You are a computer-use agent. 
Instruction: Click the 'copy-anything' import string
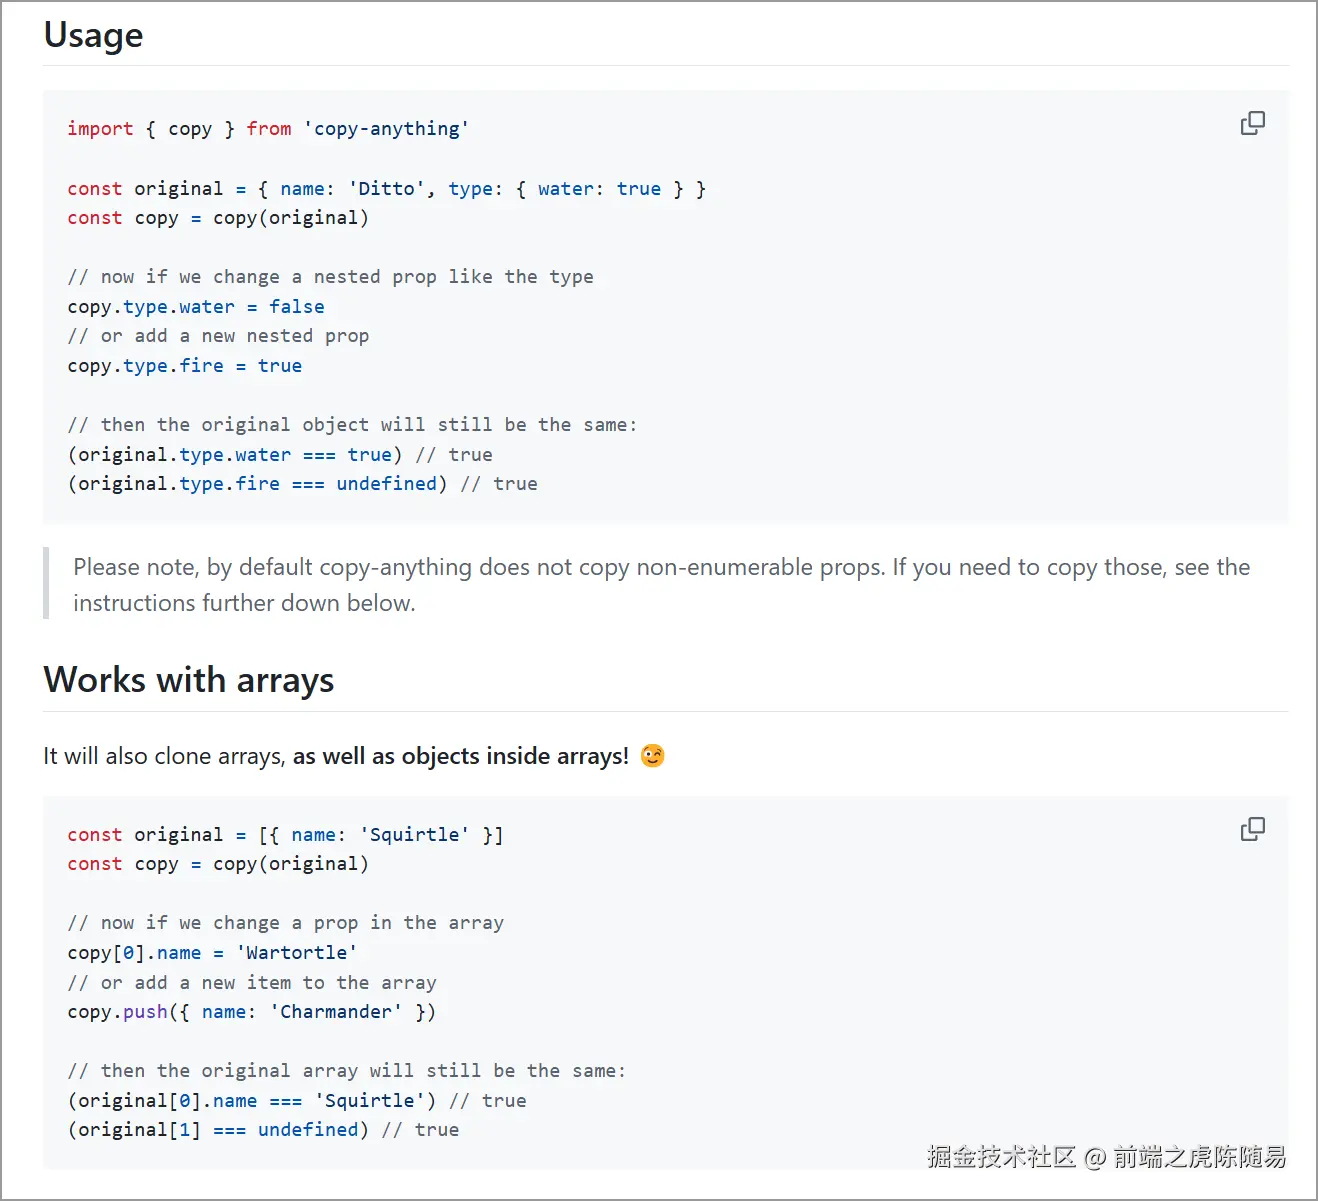[x=386, y=129]
